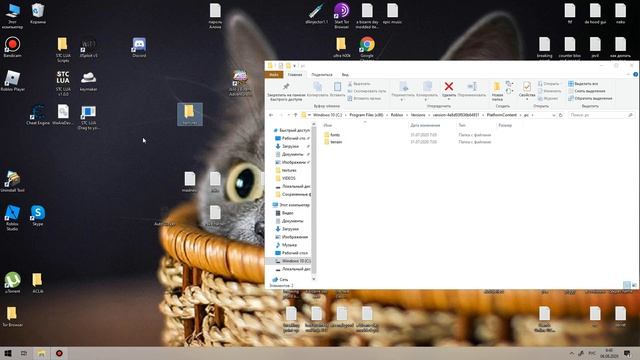This screenshot has width=640, height=360.
Task: Click 'Roblox' in the address breadcrumb
Action: pyautogui.click(x=397, y=115)
